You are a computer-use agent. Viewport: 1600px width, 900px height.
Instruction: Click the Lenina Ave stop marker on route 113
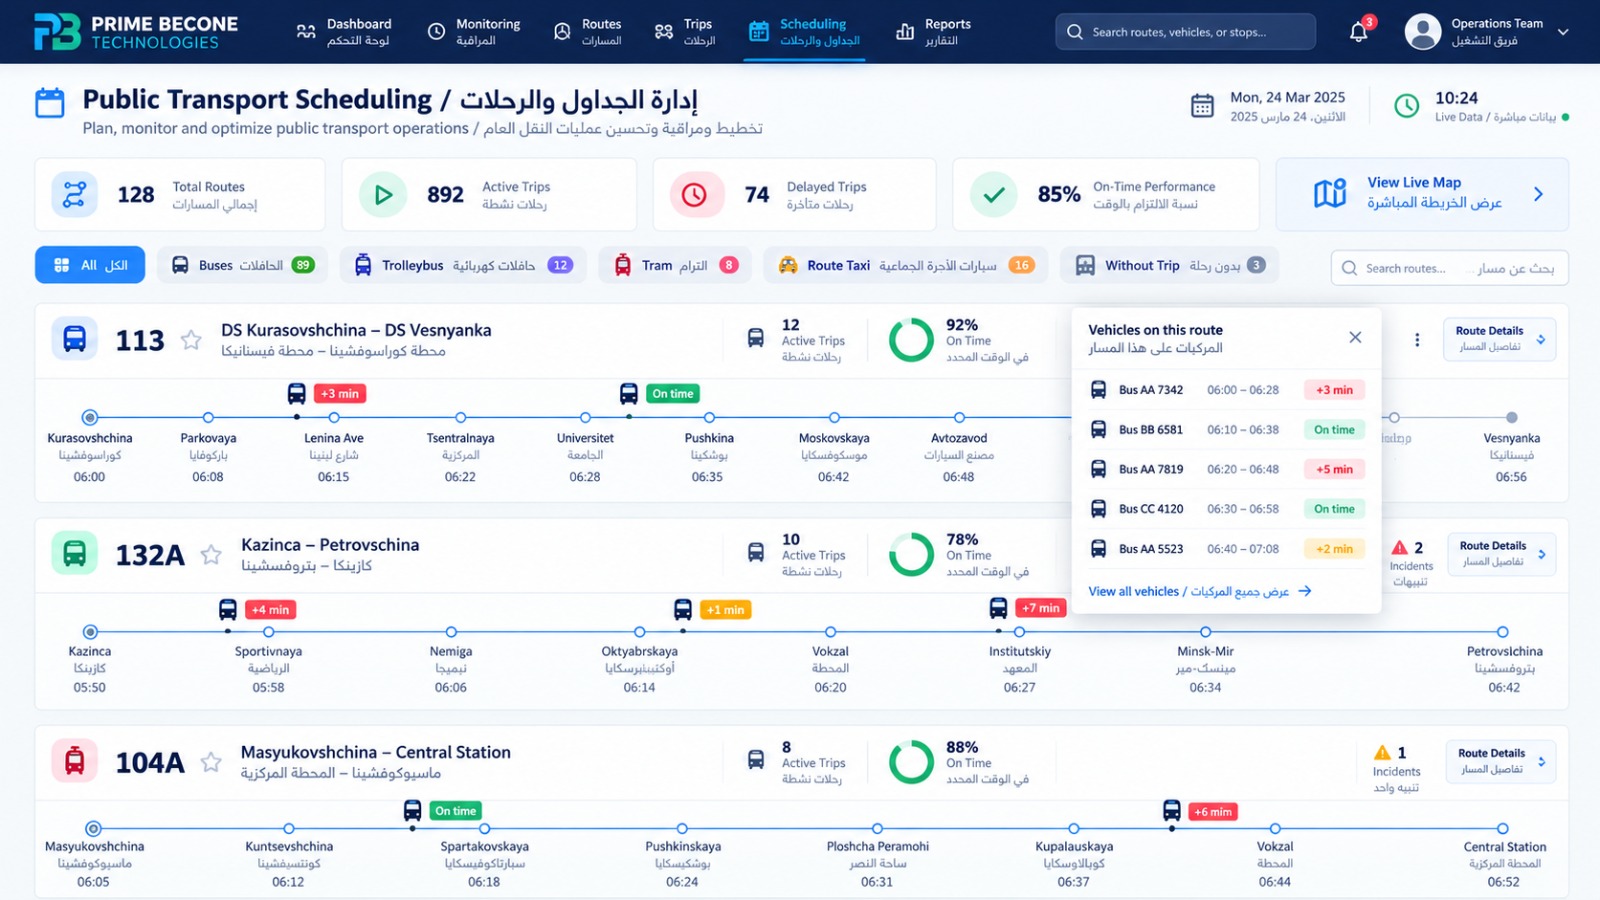[x=333, y=417]
